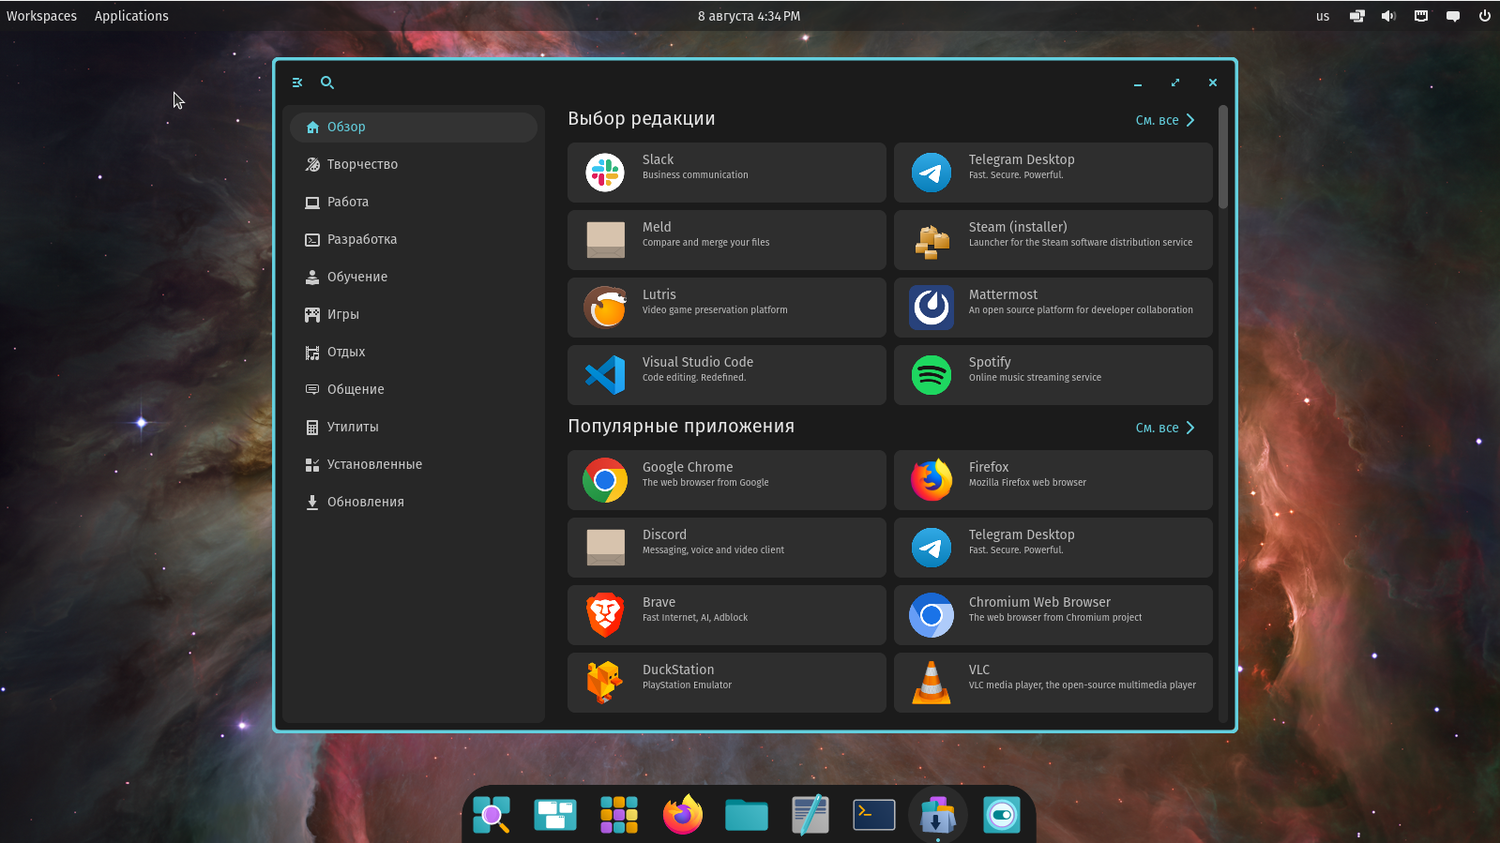Screen dimensions: 1500x843
Task: Open the Visual Studio Code icon
Action: pos(605,375)
